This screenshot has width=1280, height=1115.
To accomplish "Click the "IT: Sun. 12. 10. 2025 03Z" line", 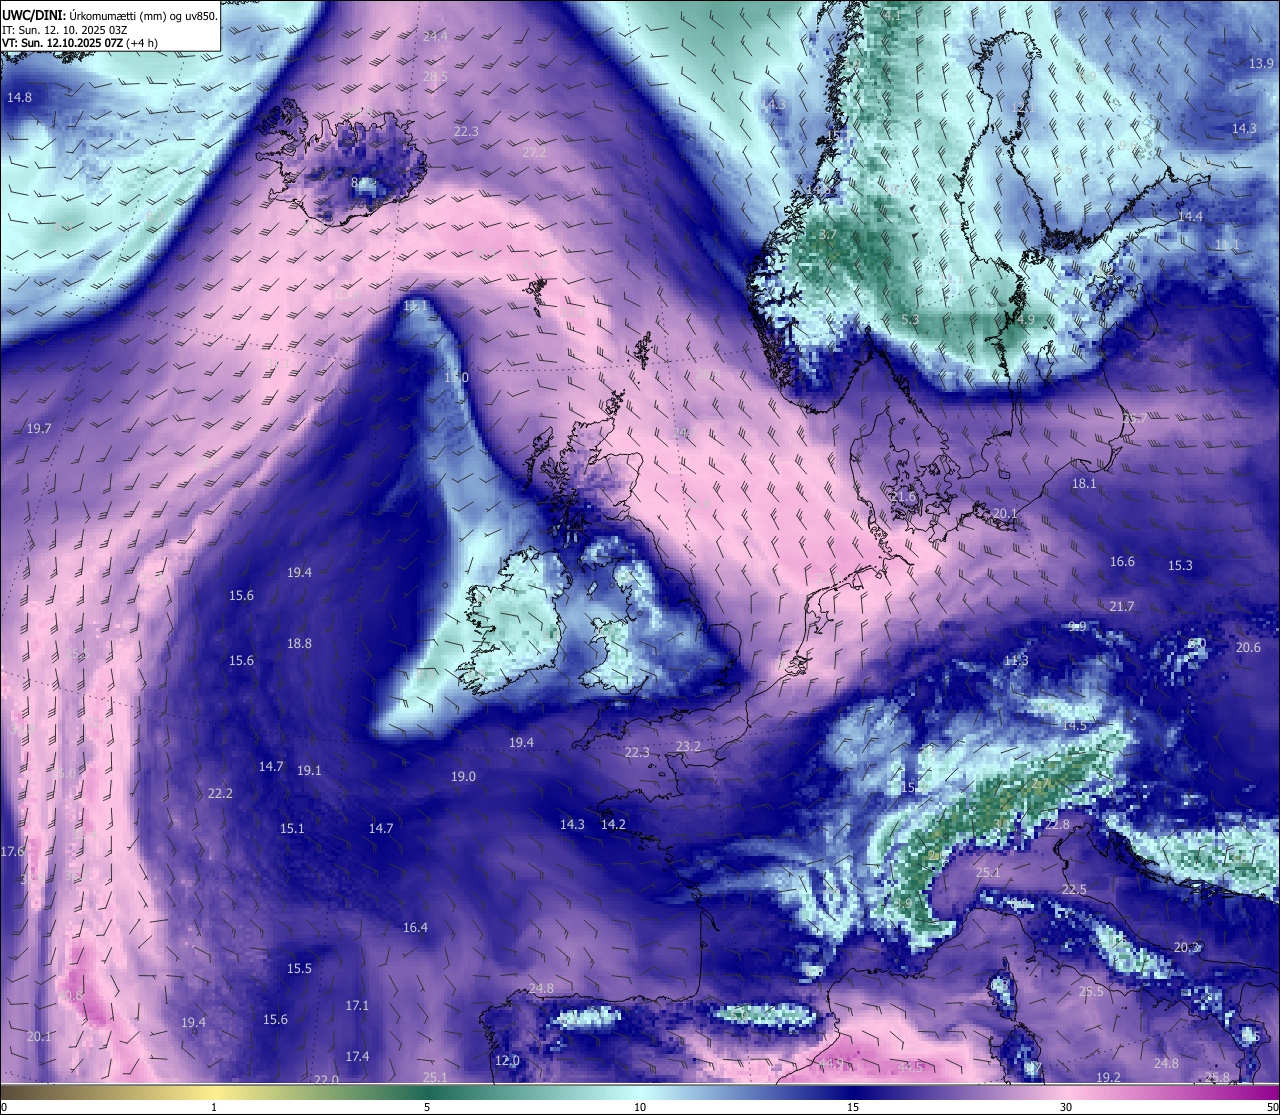I will point(65,30).
